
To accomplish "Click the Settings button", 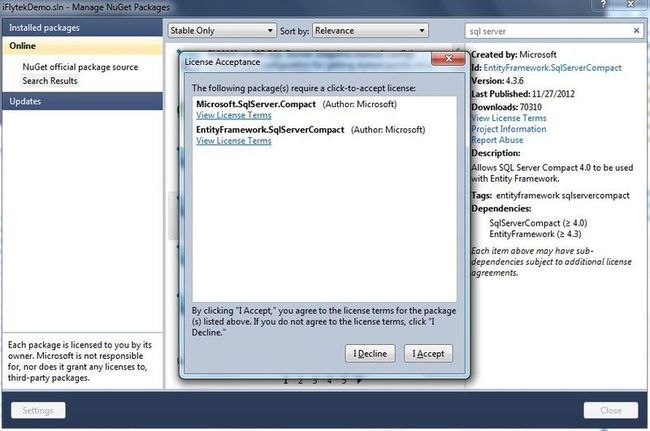I will (38, 410).
